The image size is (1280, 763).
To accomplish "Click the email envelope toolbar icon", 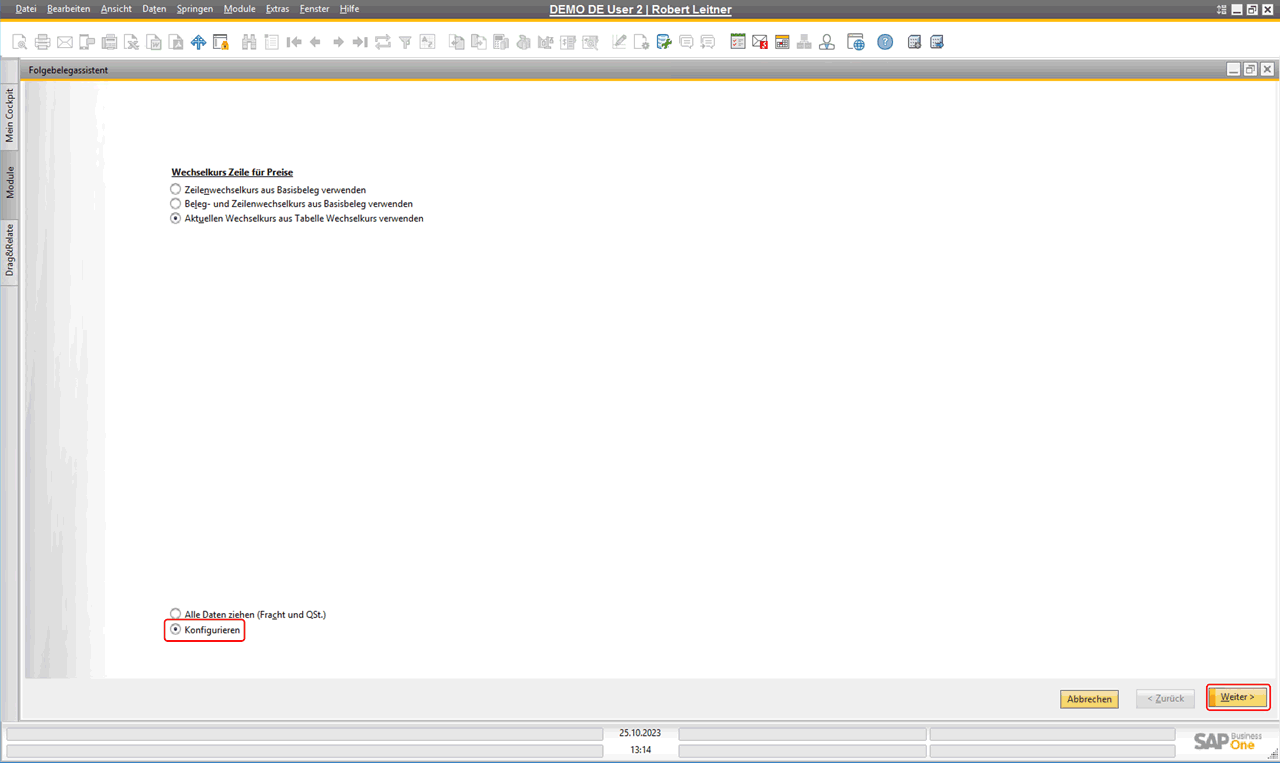I will tap(64, 42).
